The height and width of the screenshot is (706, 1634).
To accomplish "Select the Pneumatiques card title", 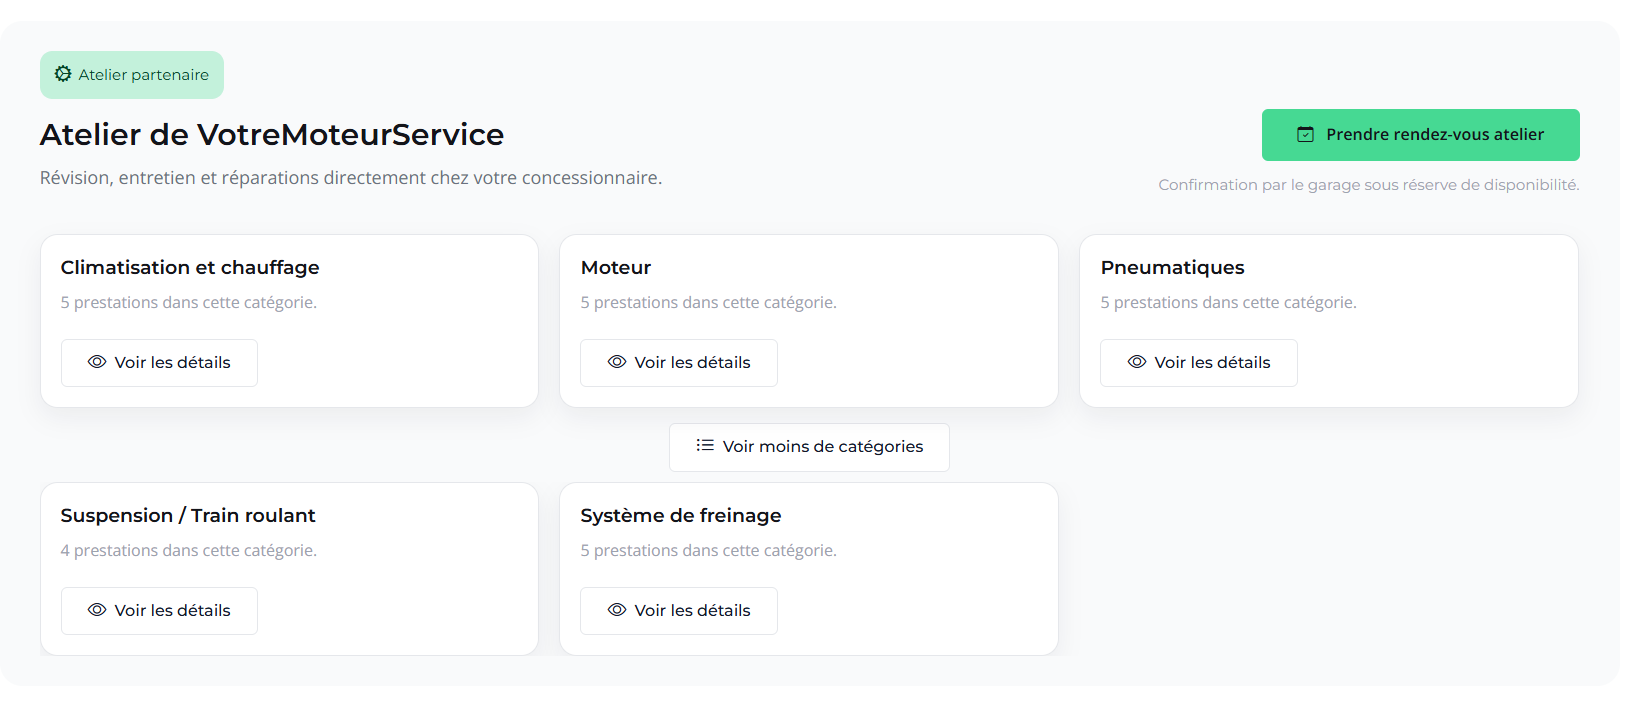I will (1172, 267).
